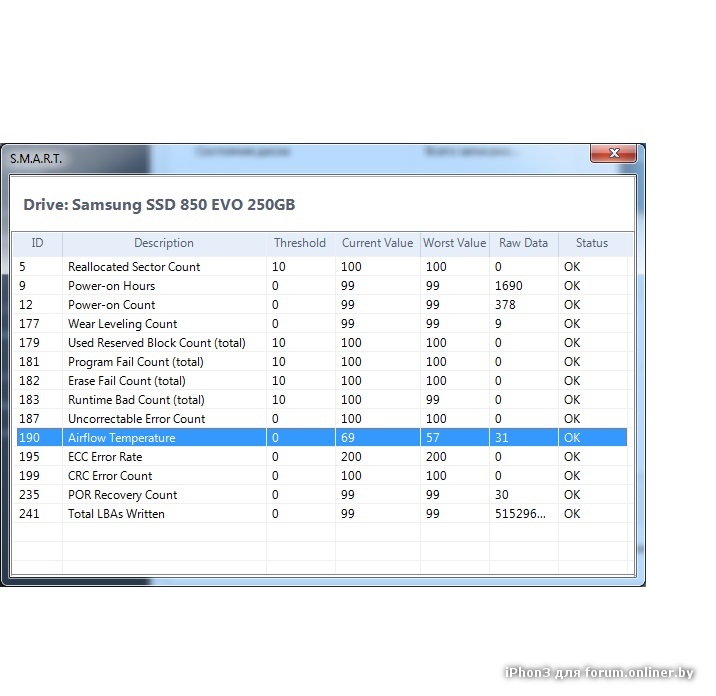Select the Erase Fail Count row
This screenshot has height=696, width=716.
point(321,381)
